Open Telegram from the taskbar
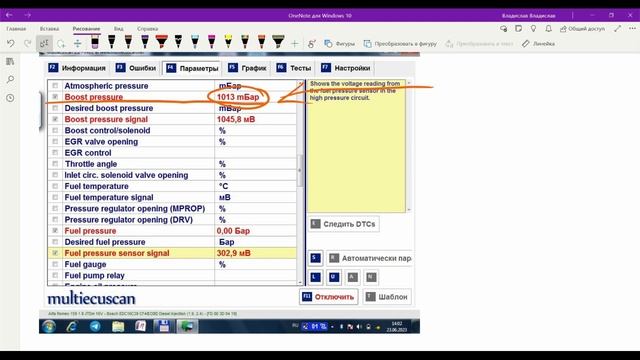Screen dimensions: 640x360 (95, 327)
